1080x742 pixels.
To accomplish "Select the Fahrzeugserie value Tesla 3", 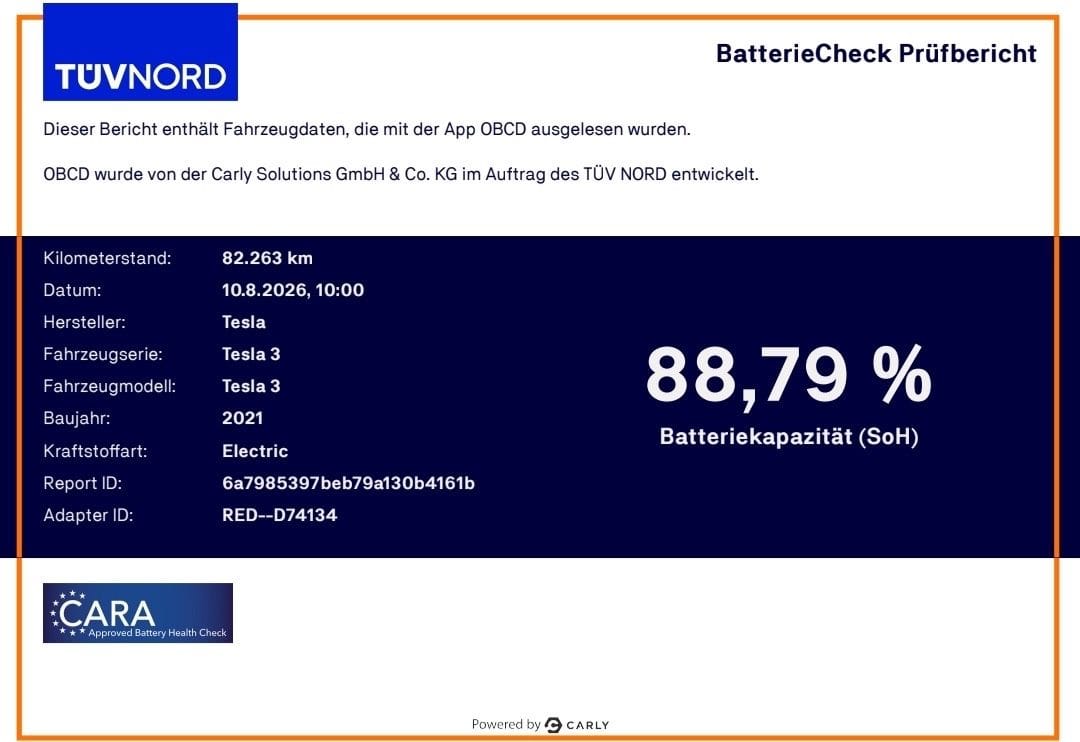I will (x=251, y=354).
